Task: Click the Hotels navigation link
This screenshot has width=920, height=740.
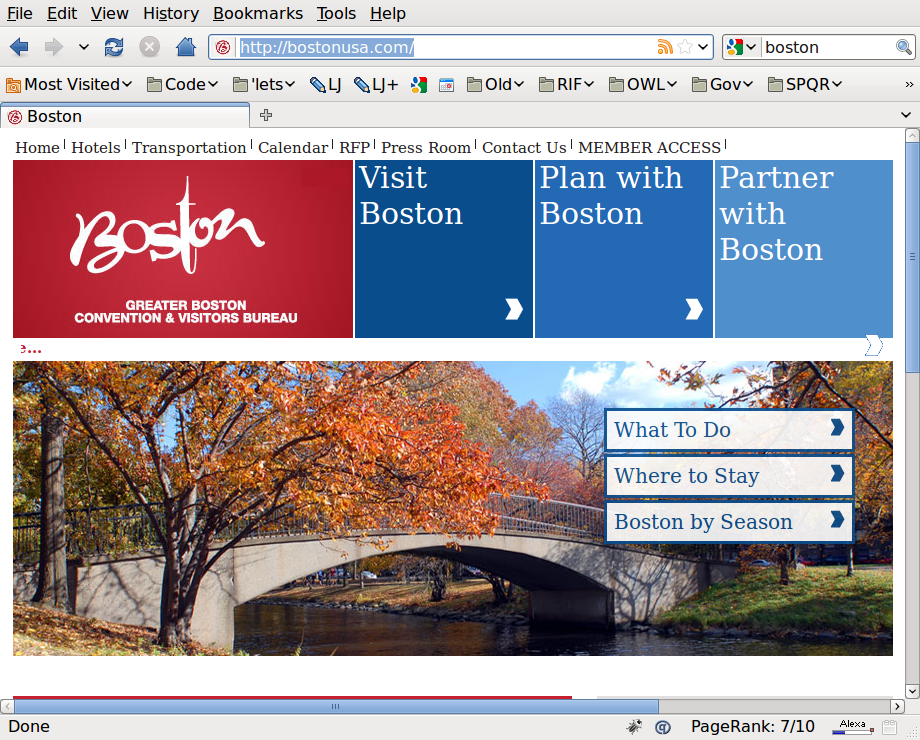Action: 96,148
